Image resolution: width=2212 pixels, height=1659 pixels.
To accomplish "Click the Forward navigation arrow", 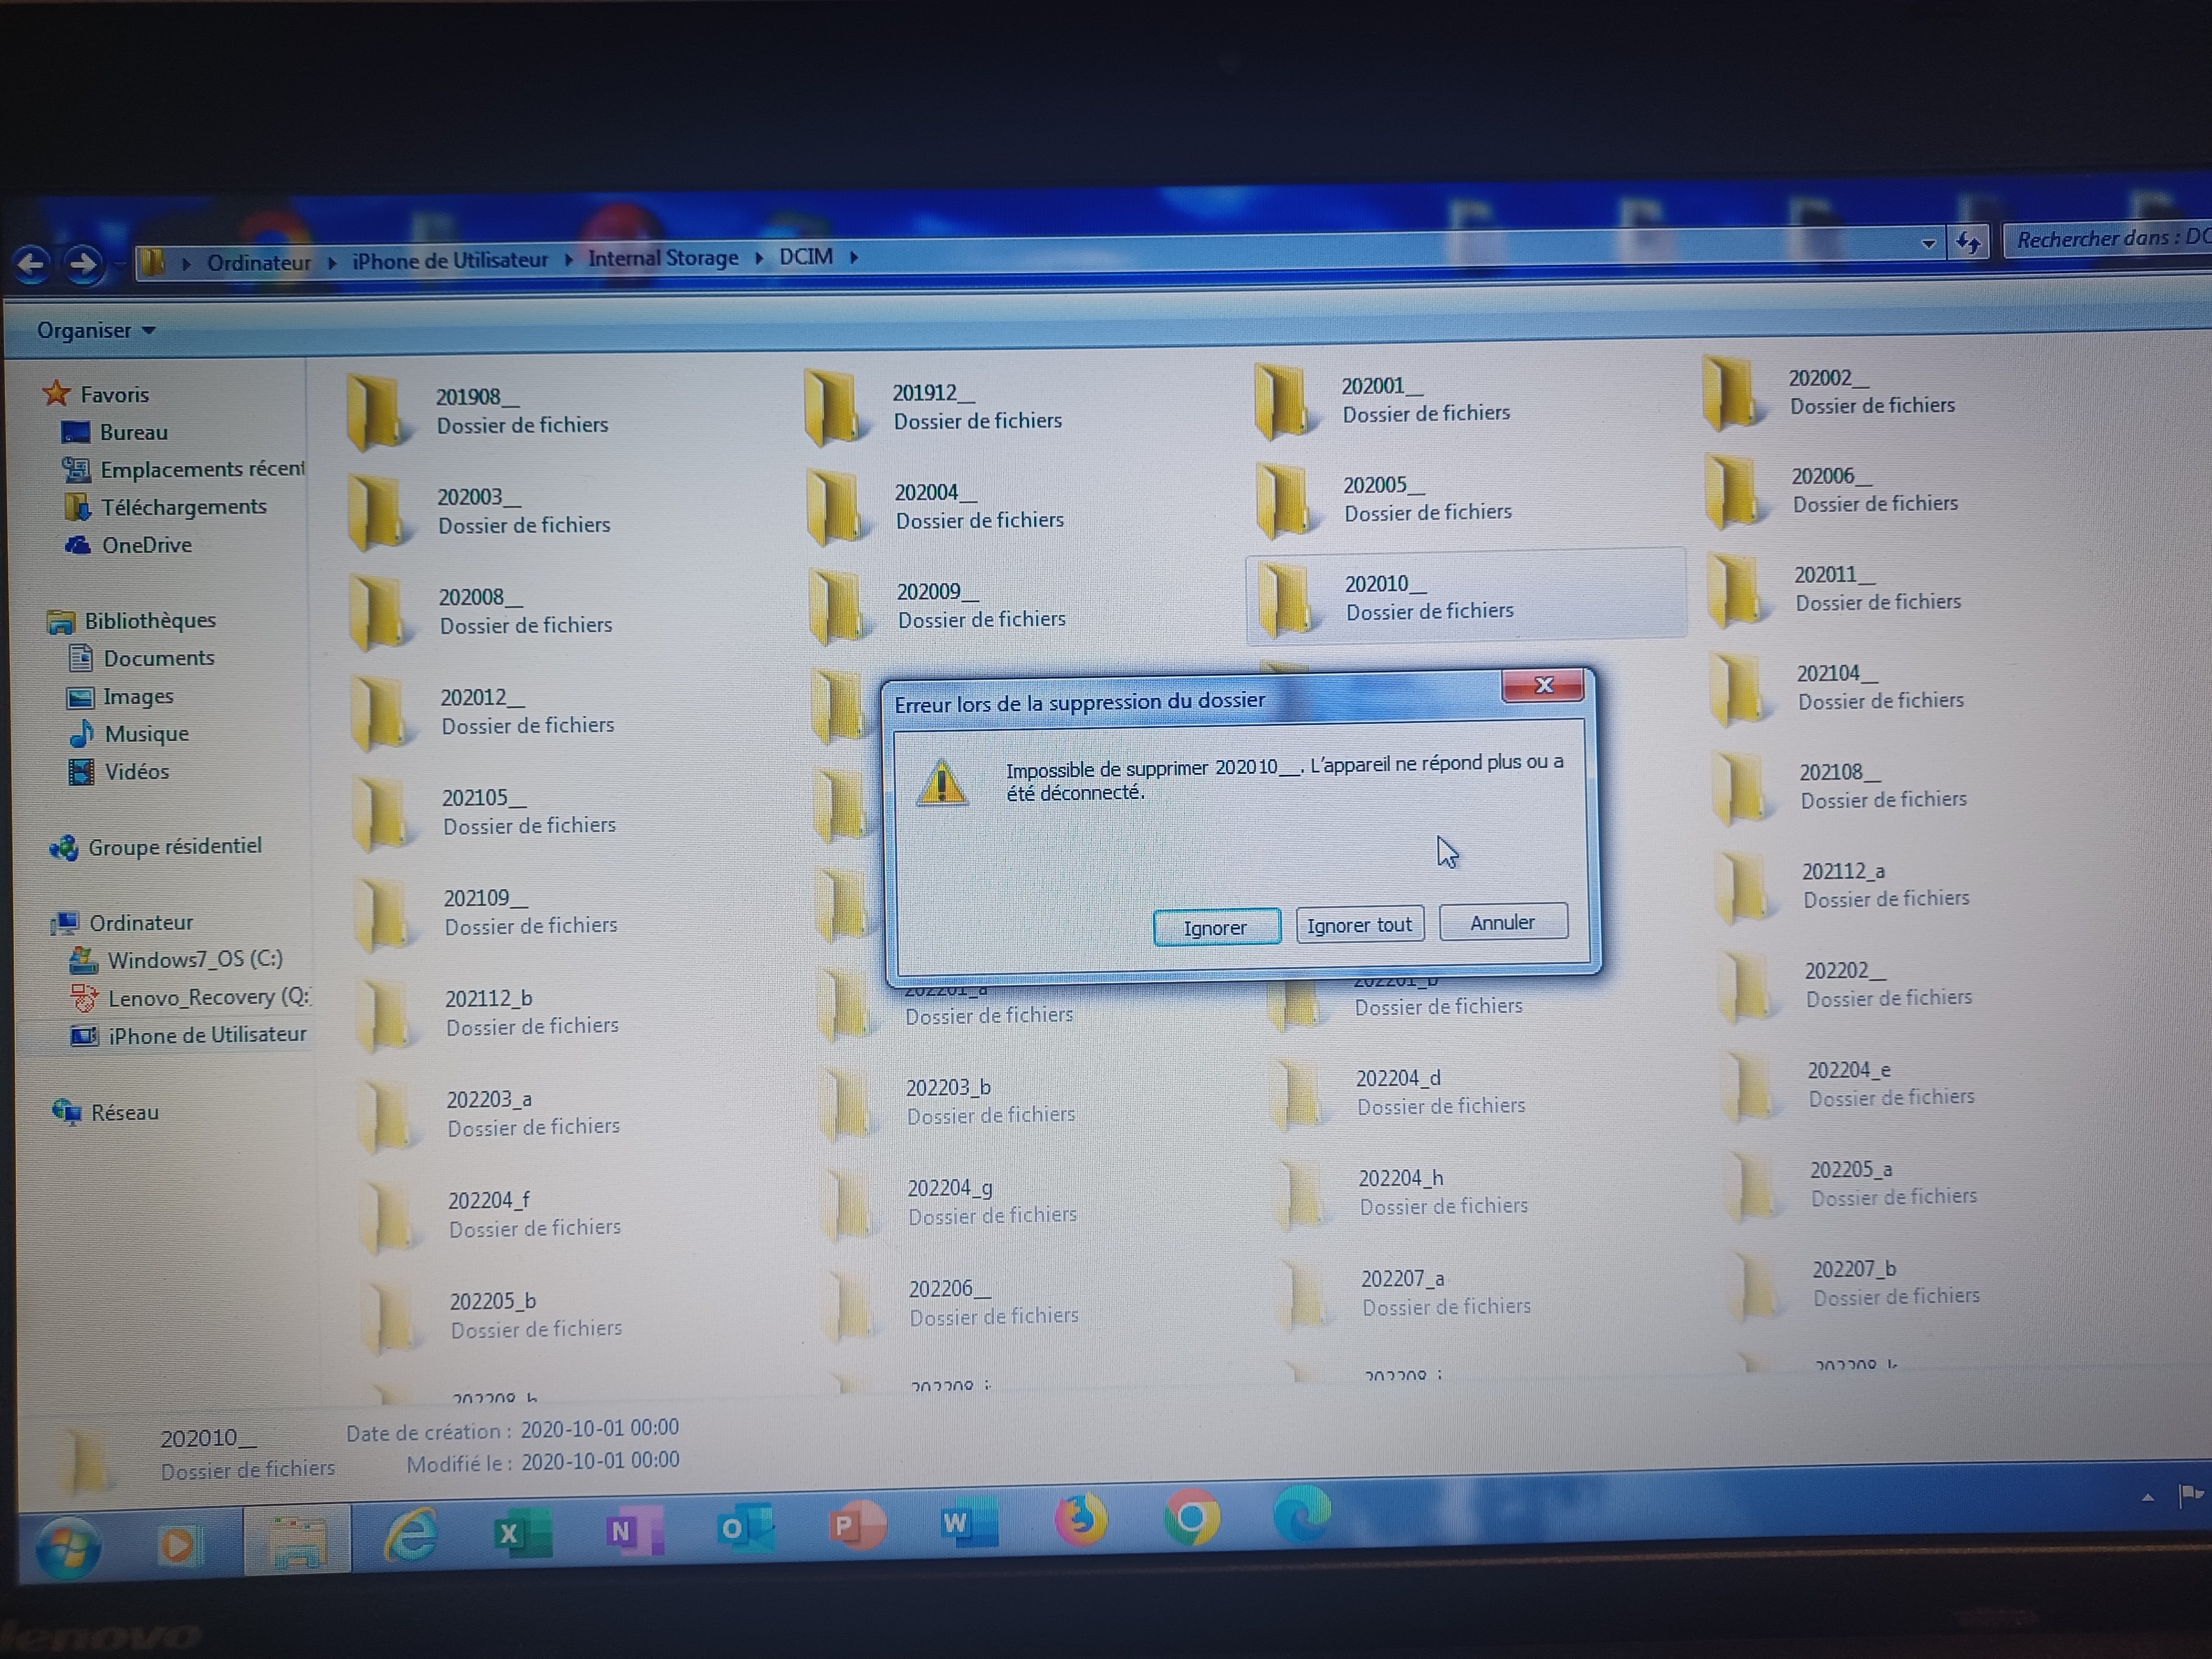I will pyautogui.click(x=84, y=264).
